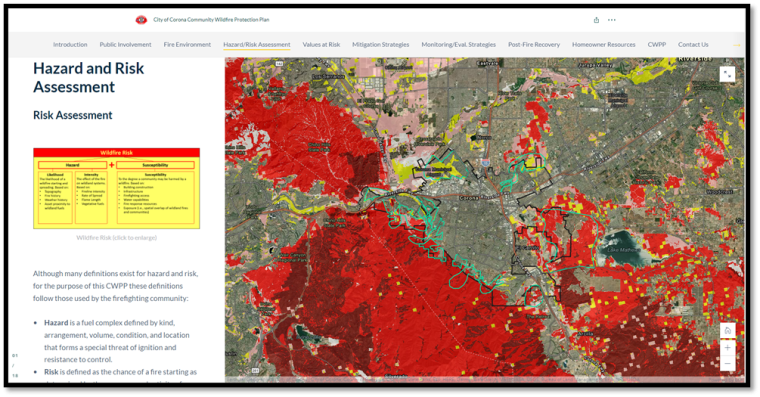The height and width of the screenshot is (397, 760).
Task: Go to the Fire Environment tab
Action: (x=187, y=45)
